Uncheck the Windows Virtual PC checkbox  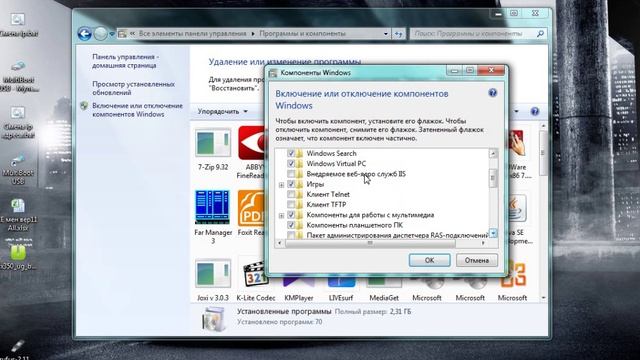[291, 163]
